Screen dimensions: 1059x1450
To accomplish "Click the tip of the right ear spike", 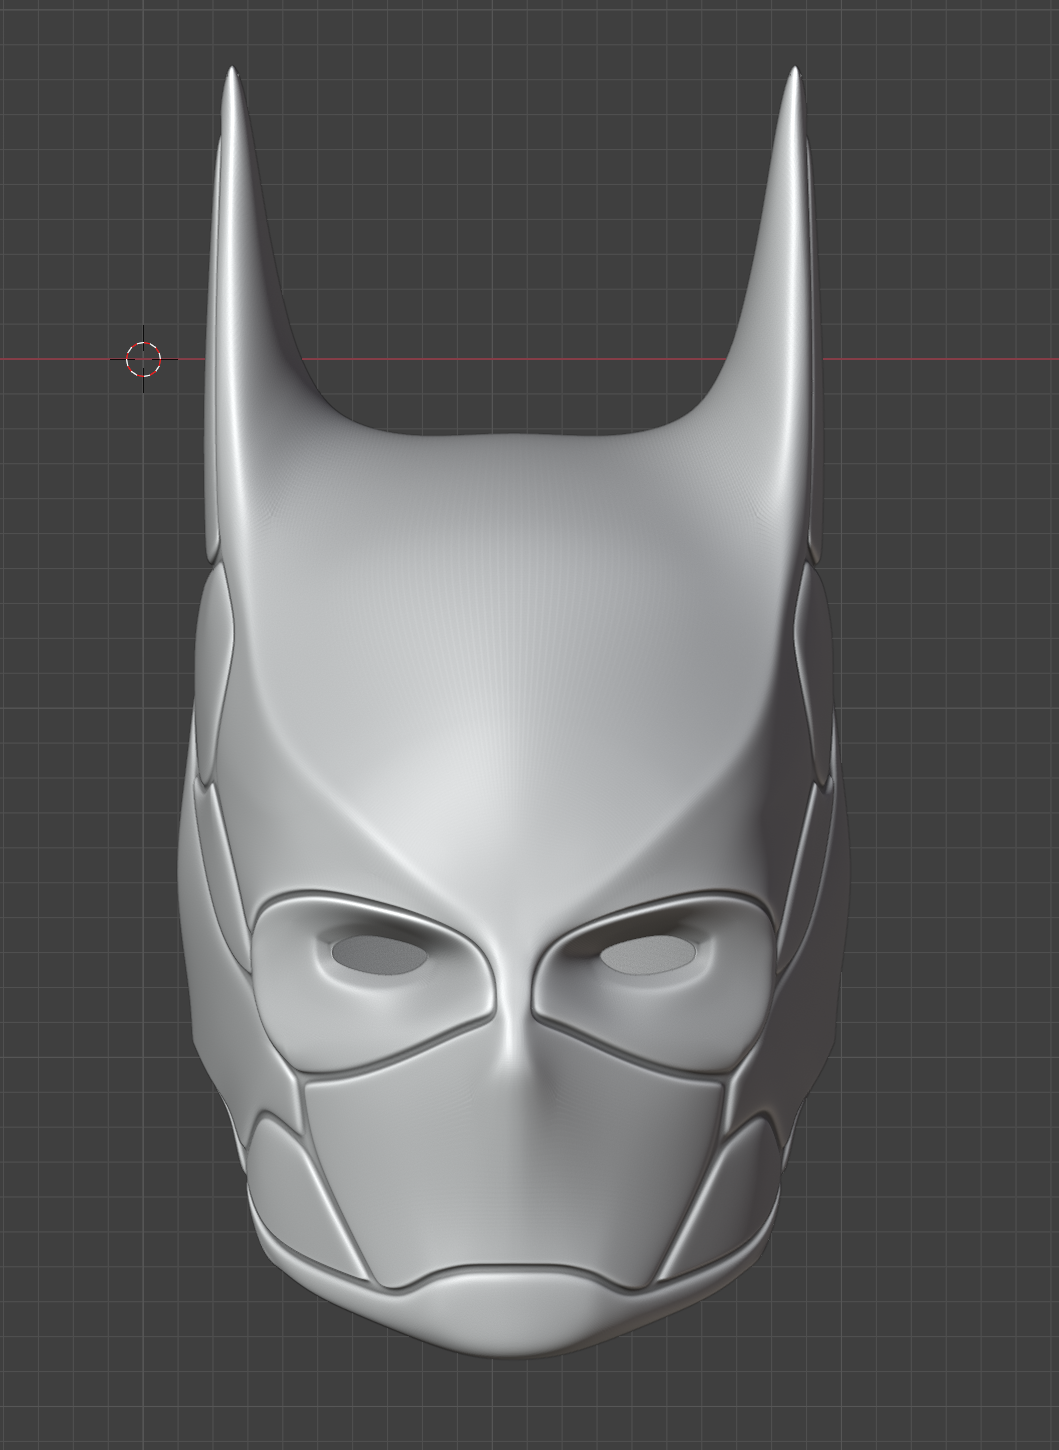I will point(795,72).
